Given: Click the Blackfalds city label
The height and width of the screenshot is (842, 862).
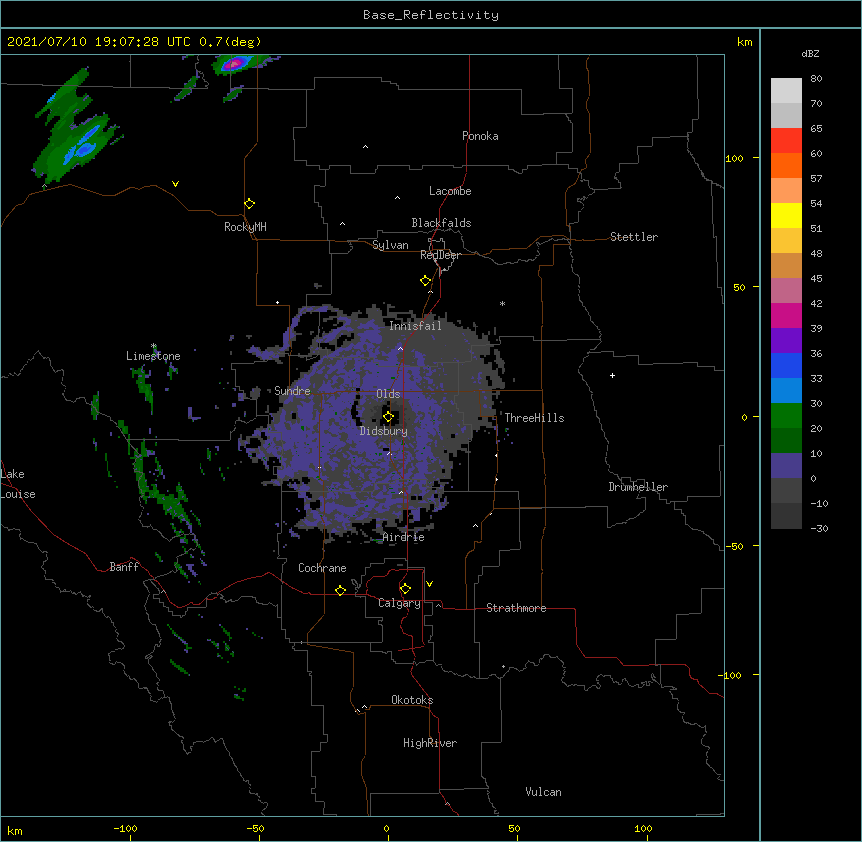Looking at the screenshot, I should coord(441,223).
